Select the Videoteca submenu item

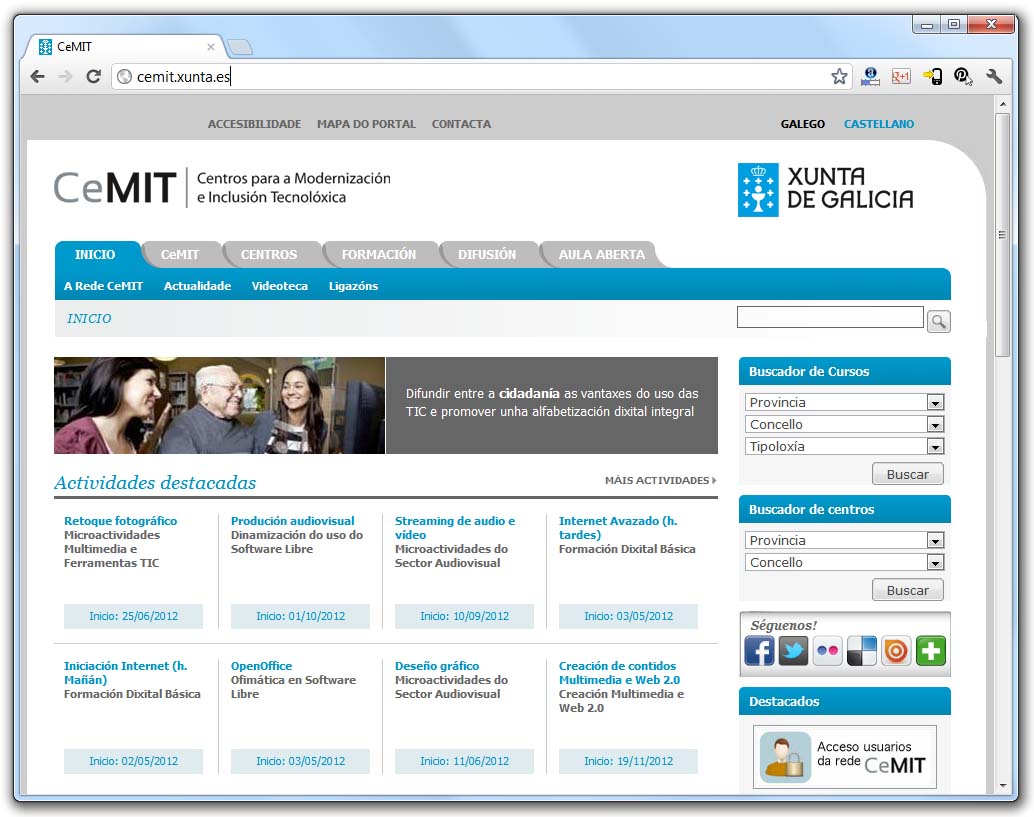point(280,286)
